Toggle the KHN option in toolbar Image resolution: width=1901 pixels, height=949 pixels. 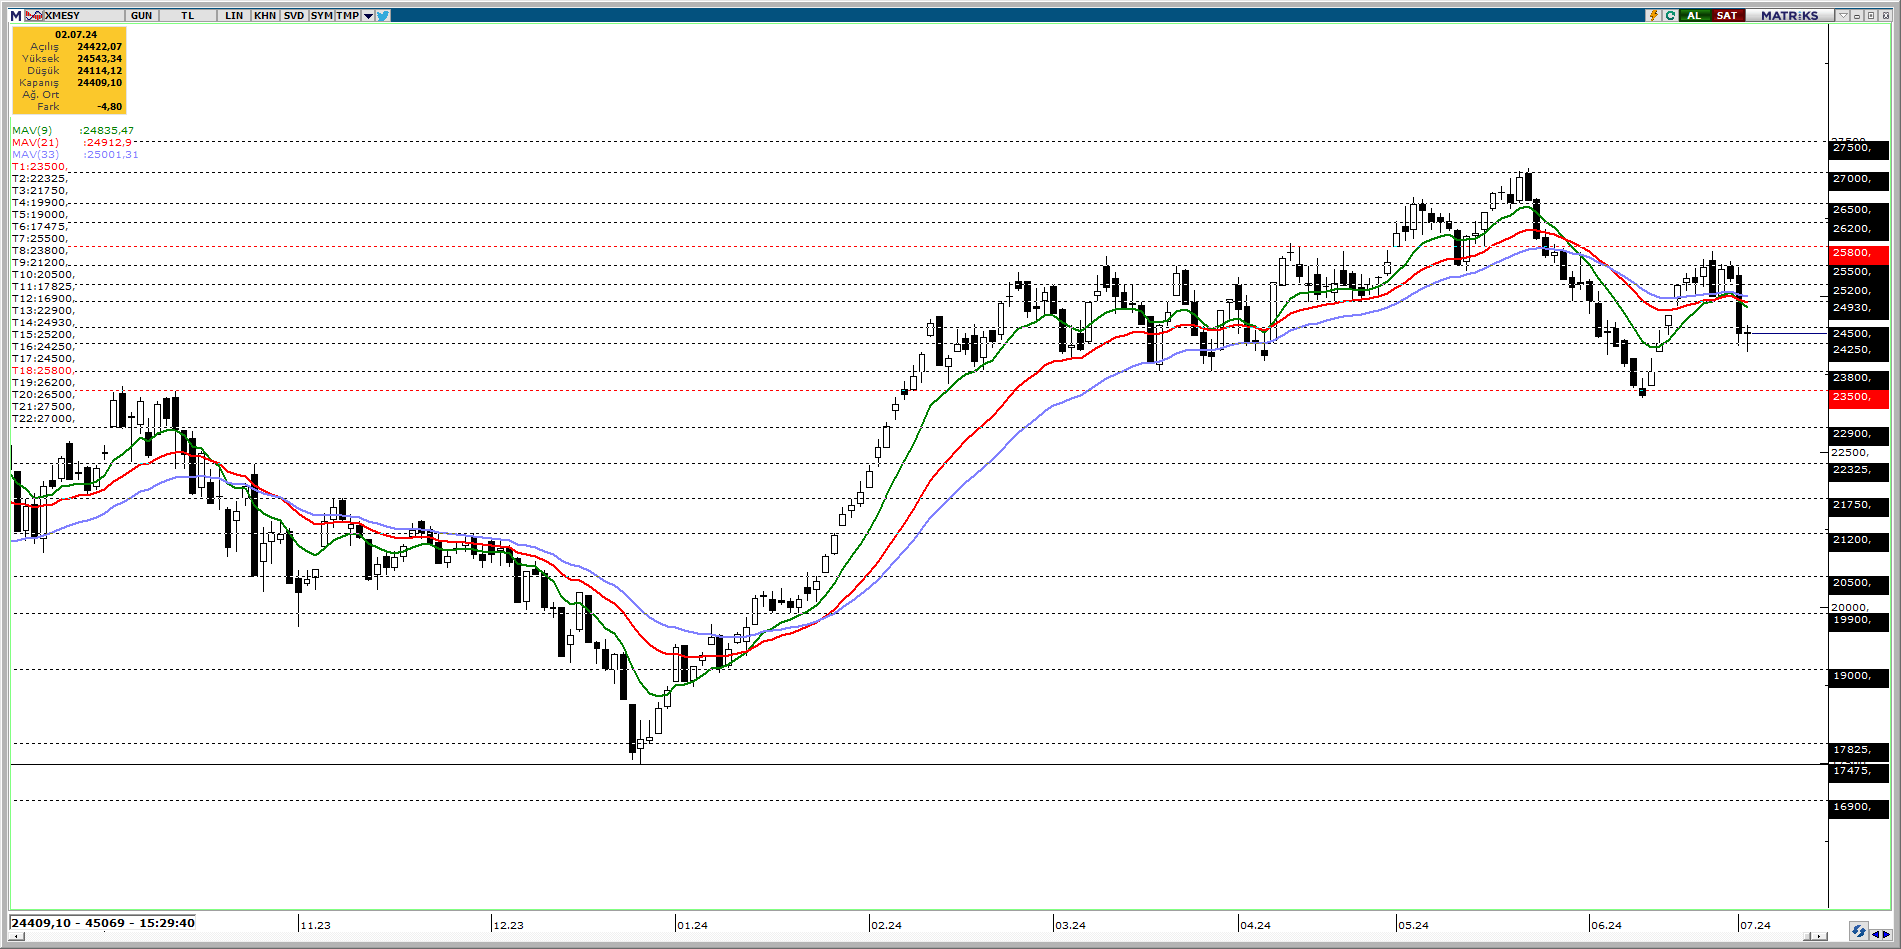(265, 15)
